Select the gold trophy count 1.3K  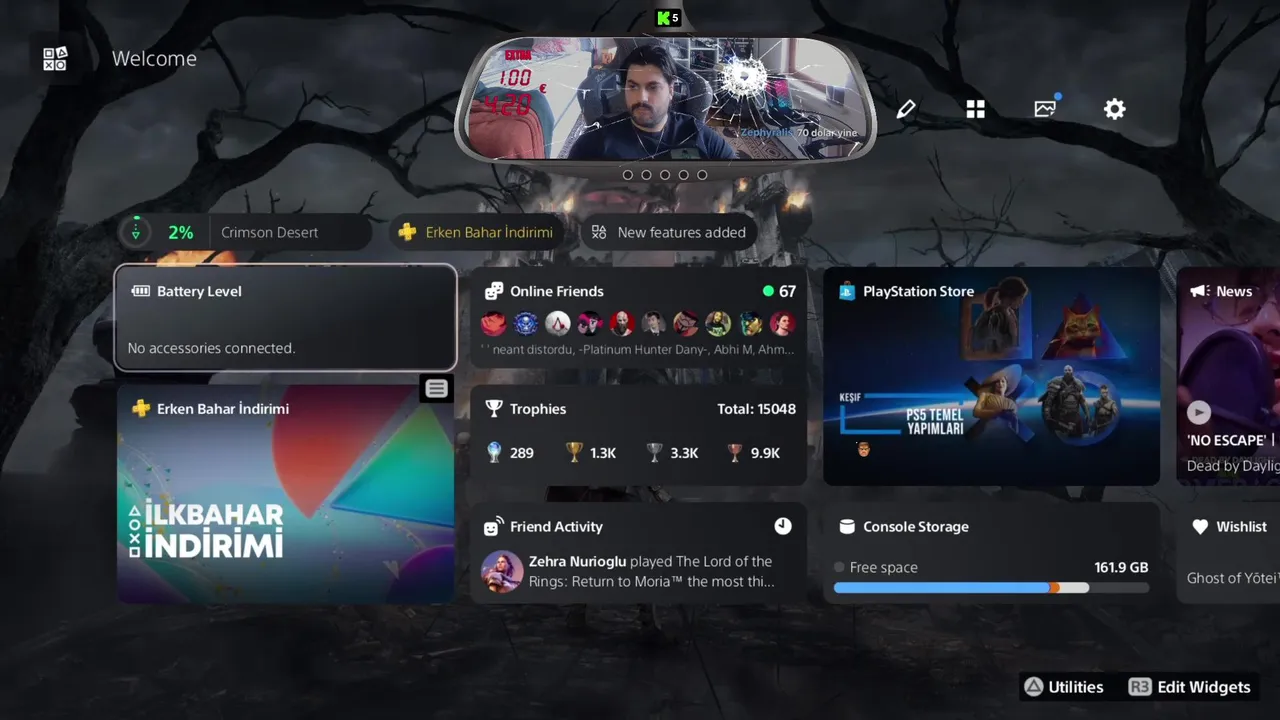pos(591,453)
